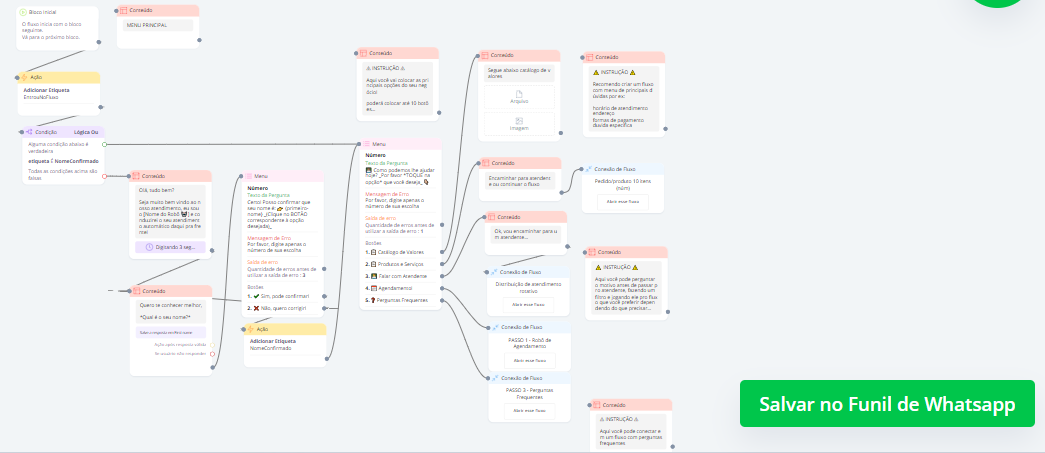
Task: Click the yellow 'resposta válida' output port
Action: coord(212,343)
